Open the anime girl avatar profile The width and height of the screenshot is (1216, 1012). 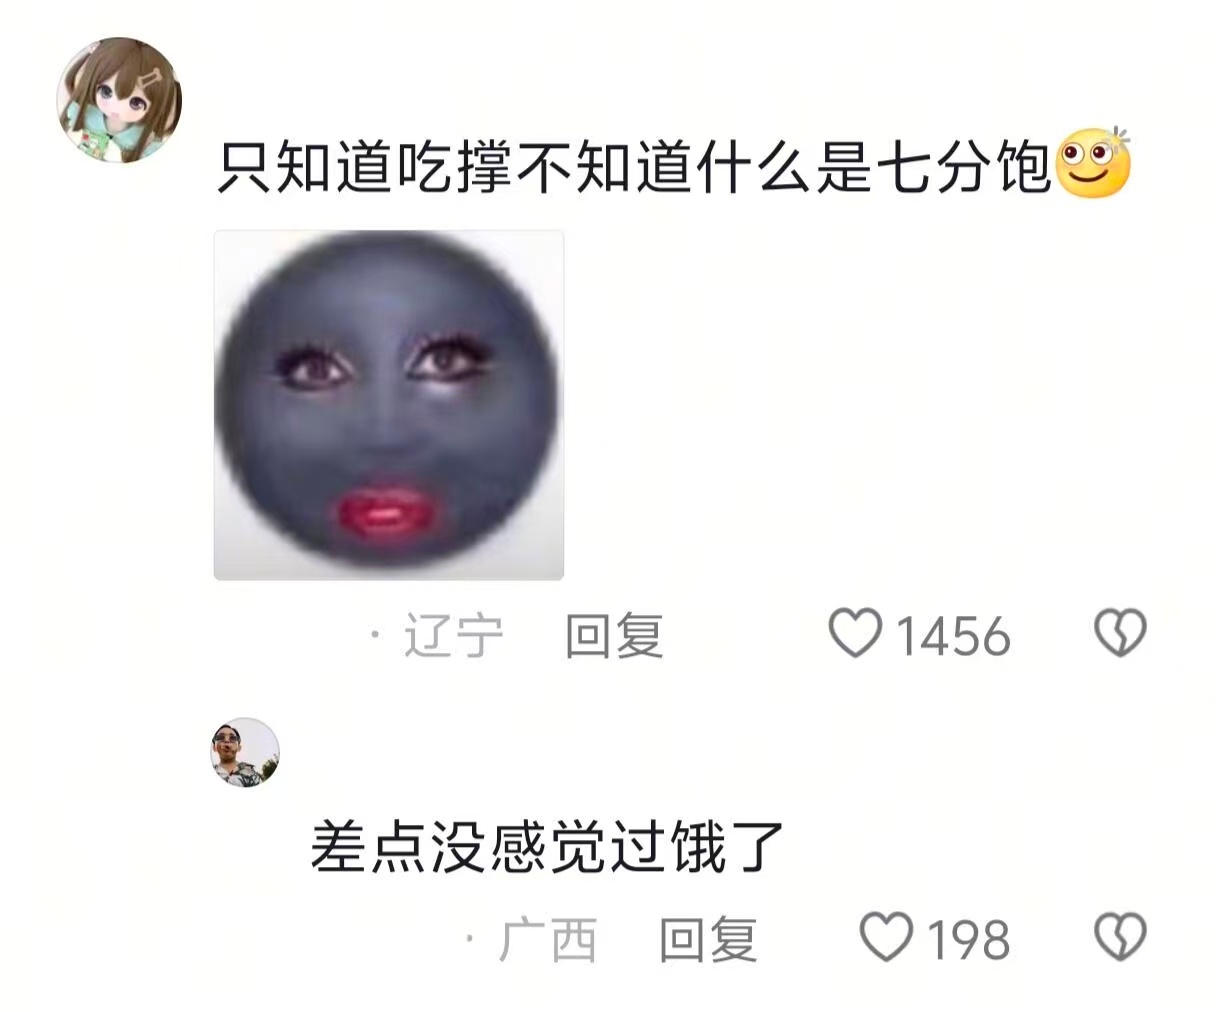click(x=119, y=100)
